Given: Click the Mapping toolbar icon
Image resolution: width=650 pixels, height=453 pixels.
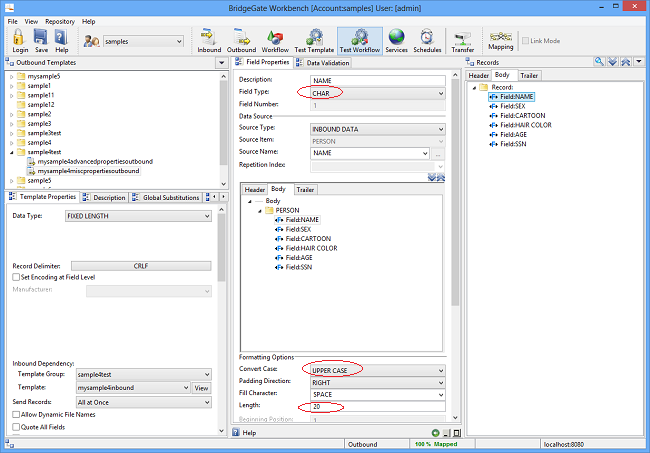Looking at the screenshot, I should tap(500, 41).
